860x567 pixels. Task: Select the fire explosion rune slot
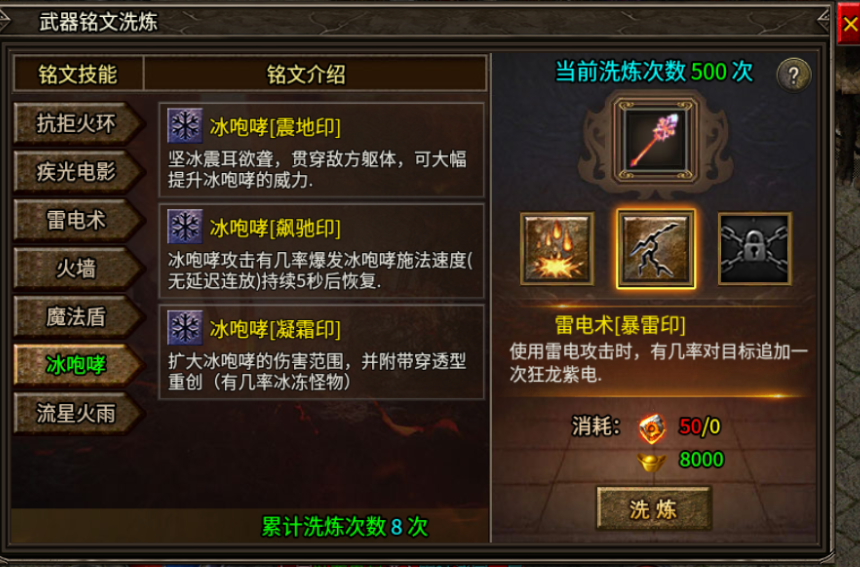tap(557, 248)
